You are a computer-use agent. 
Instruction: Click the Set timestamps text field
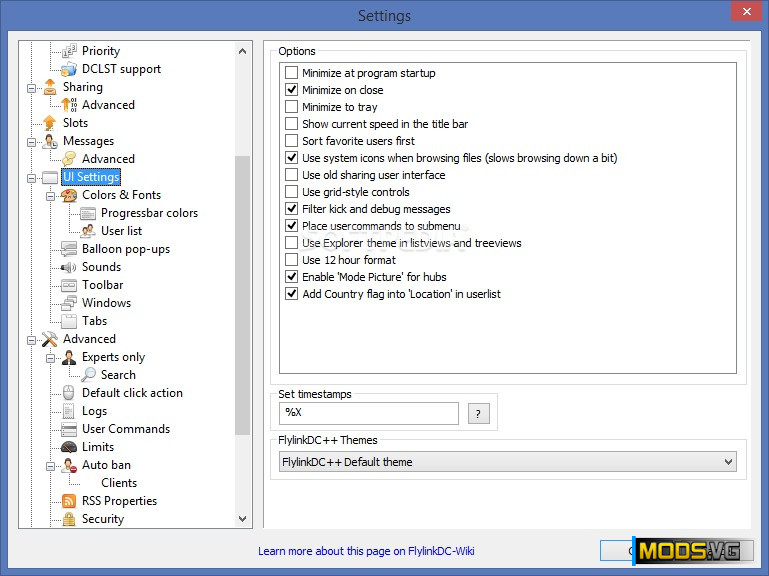368,413
